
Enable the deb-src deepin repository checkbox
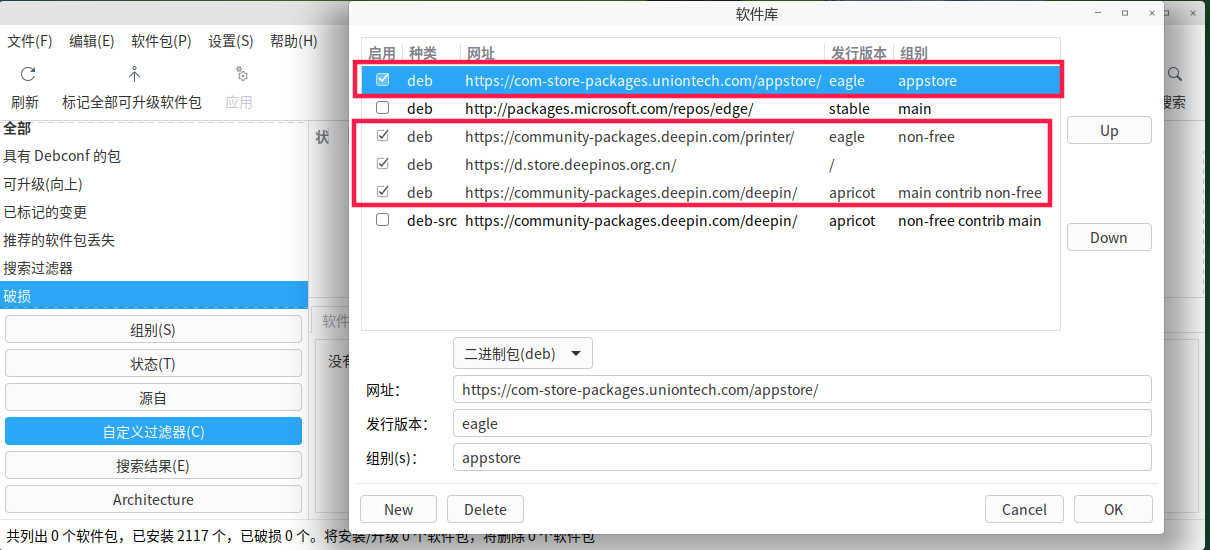382,220
